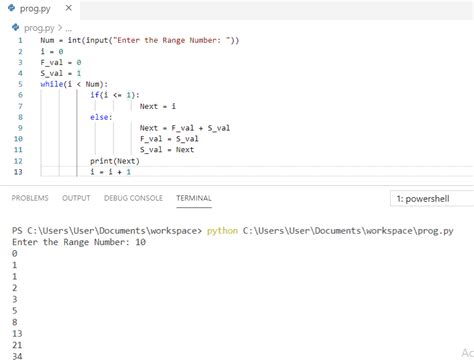Click the 'F_val = S_val' line
474x363 pixels.
click(x=169, y=139)
